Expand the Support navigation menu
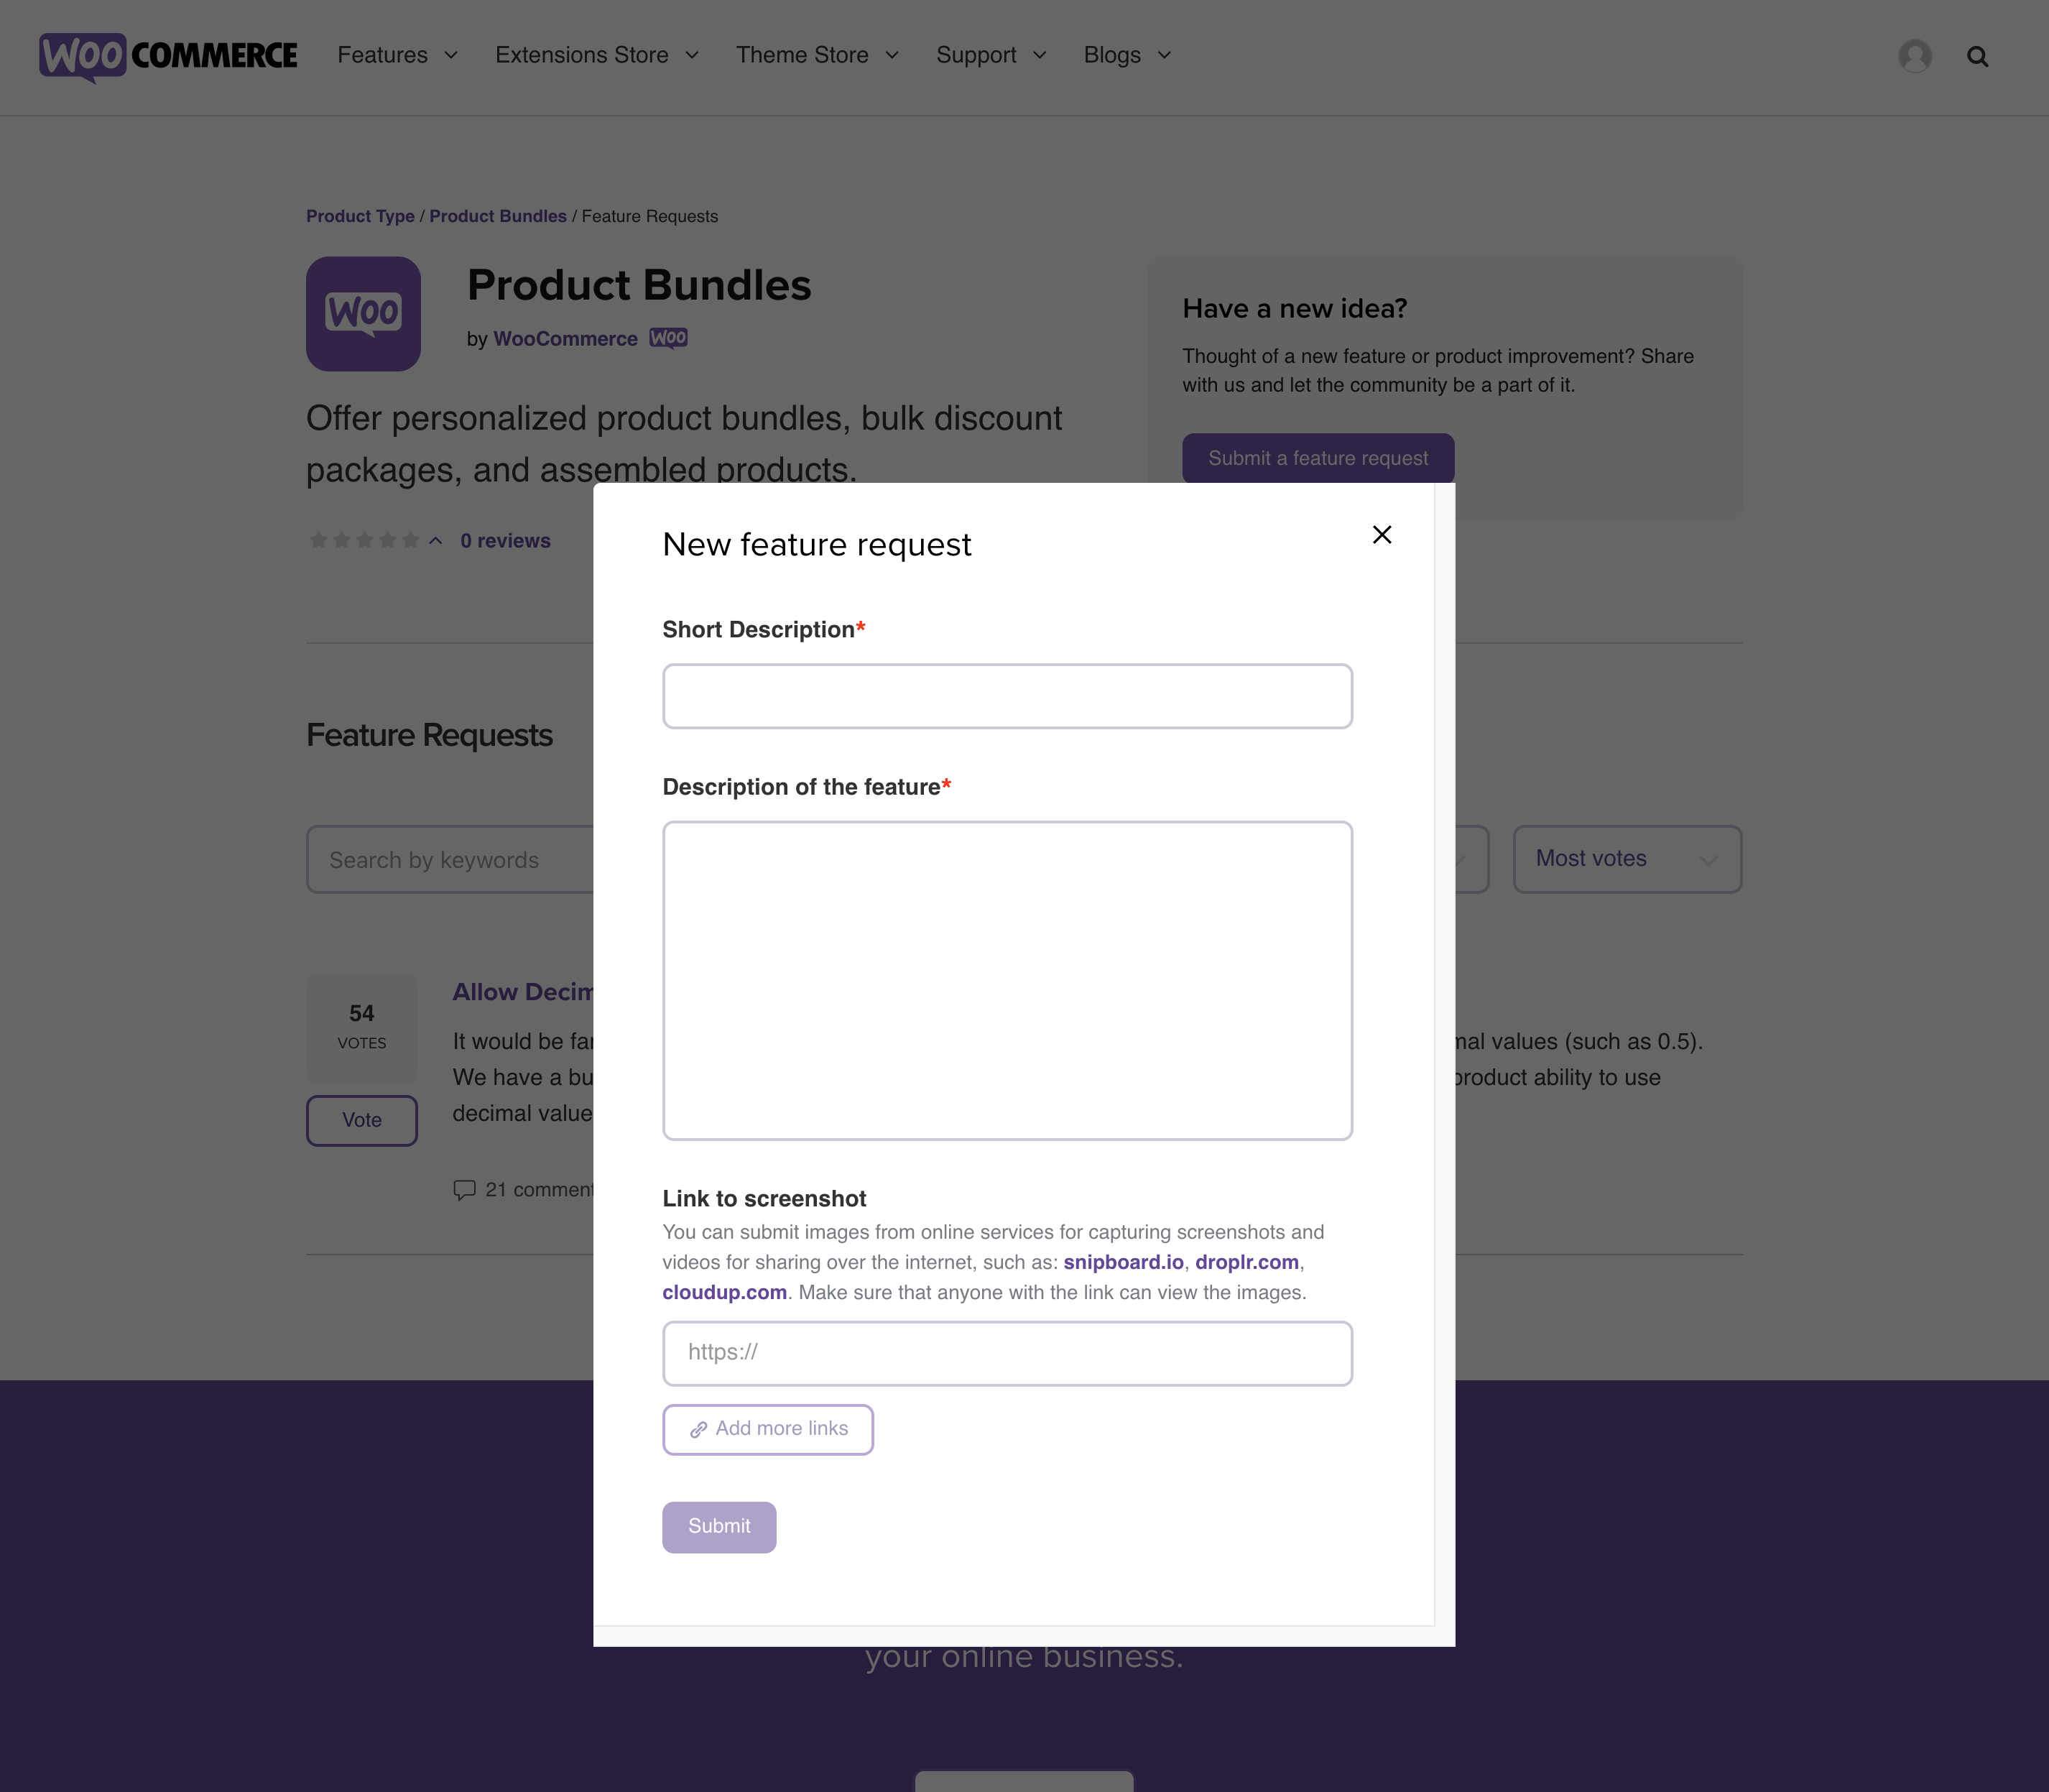The height and width of the screenshot is (1792, 2049). 991,55
